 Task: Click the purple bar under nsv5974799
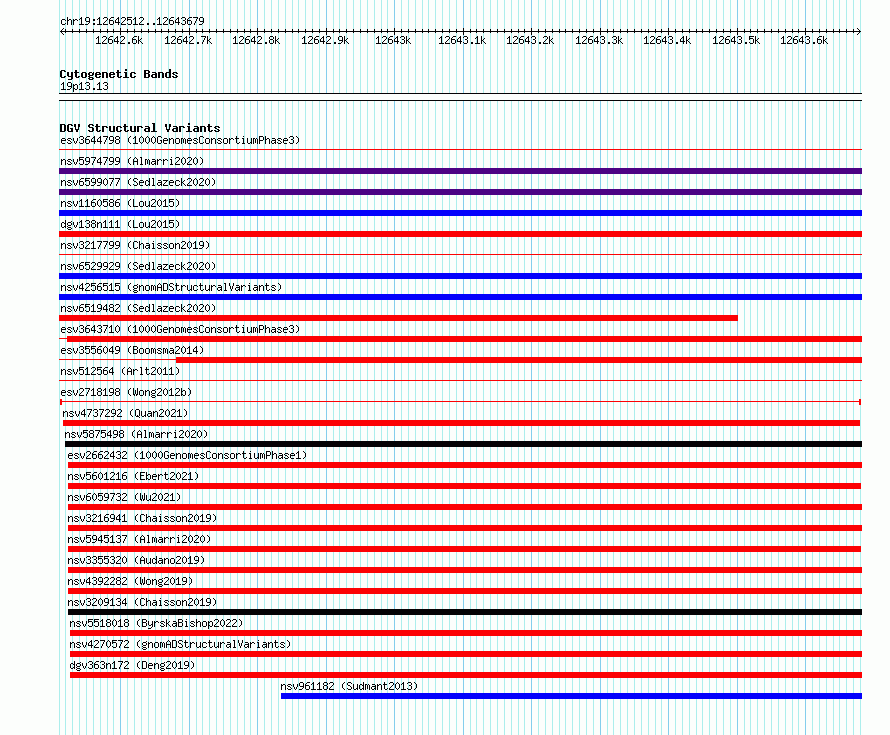pyautogui.click(x=460, y=171)
